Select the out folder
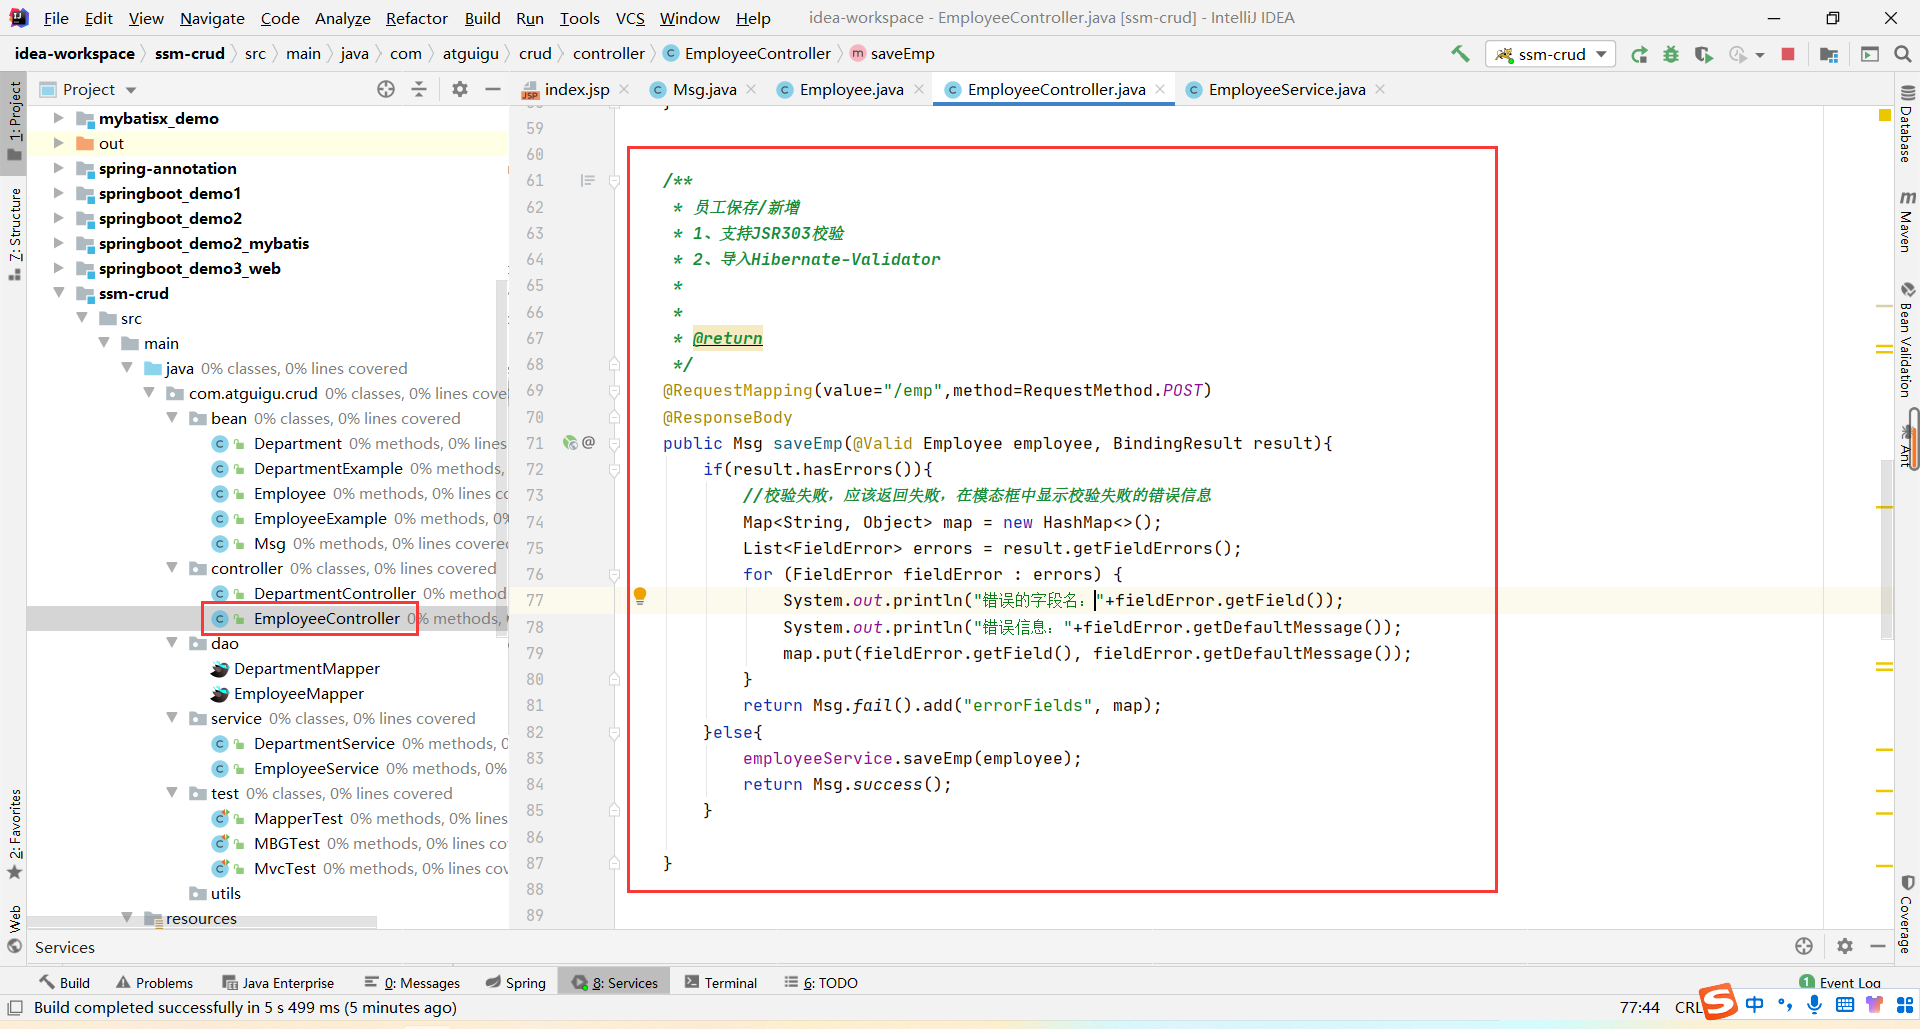Screen dimensions: 1920x1029 111,143
